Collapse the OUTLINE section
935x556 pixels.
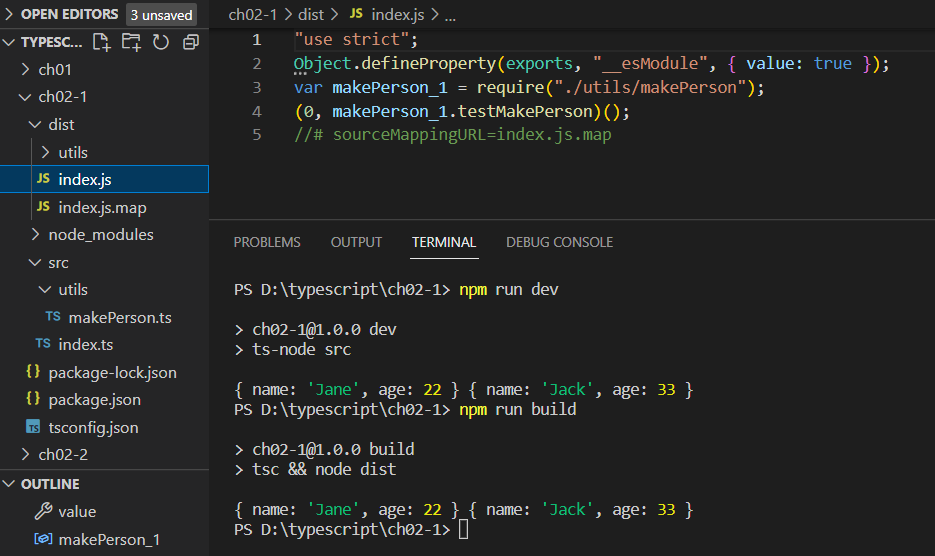(x=9, y=484)
